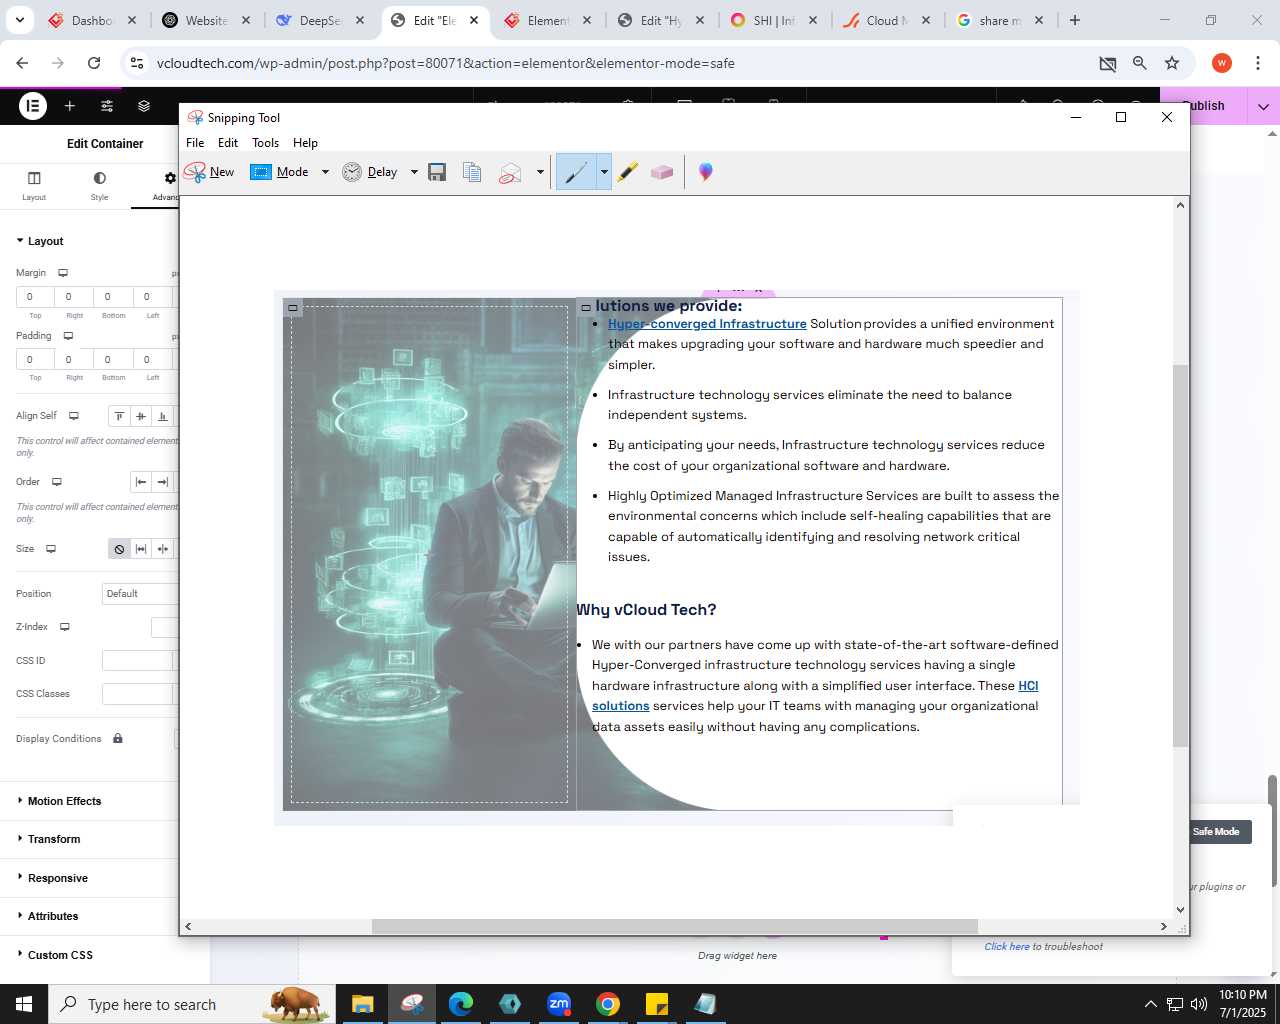Set Align Self to end (bottom)
Screen dimensions: 1280x1024
point(163,416)
